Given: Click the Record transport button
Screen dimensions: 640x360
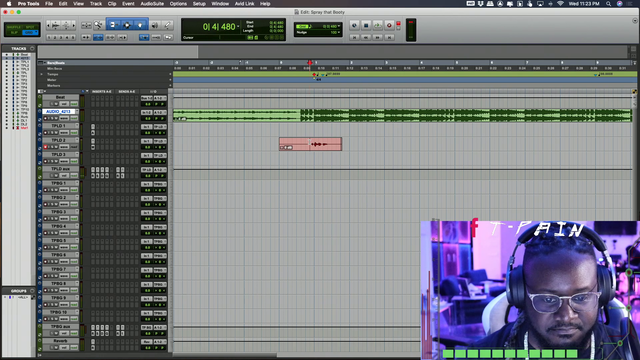Looking at the screenshot, I should tap(389, 25).
